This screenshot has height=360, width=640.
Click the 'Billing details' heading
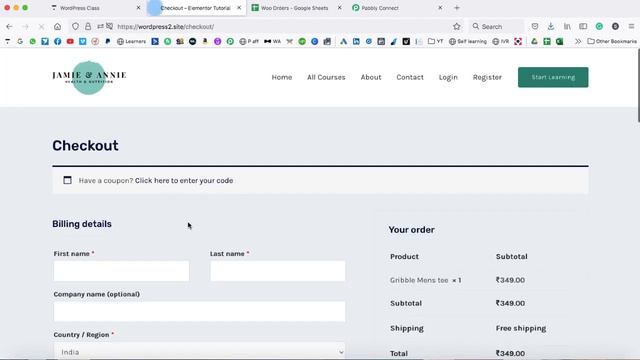click(82, 224)
